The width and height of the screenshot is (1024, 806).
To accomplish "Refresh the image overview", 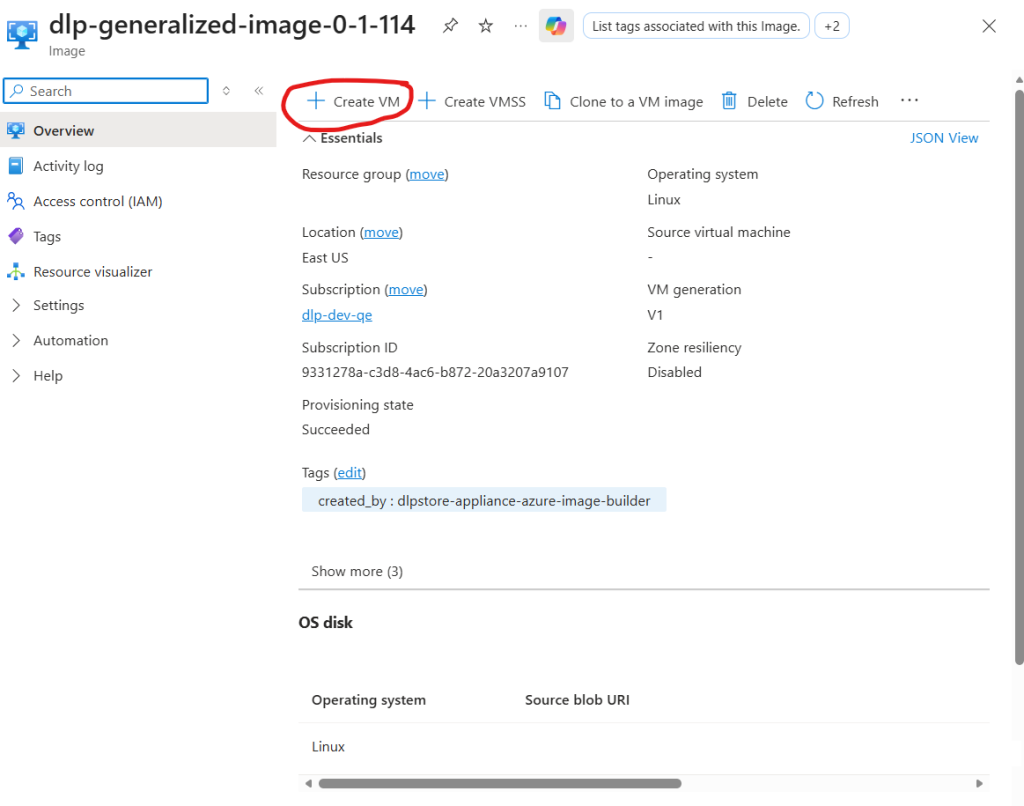I will tap(842, 102).
